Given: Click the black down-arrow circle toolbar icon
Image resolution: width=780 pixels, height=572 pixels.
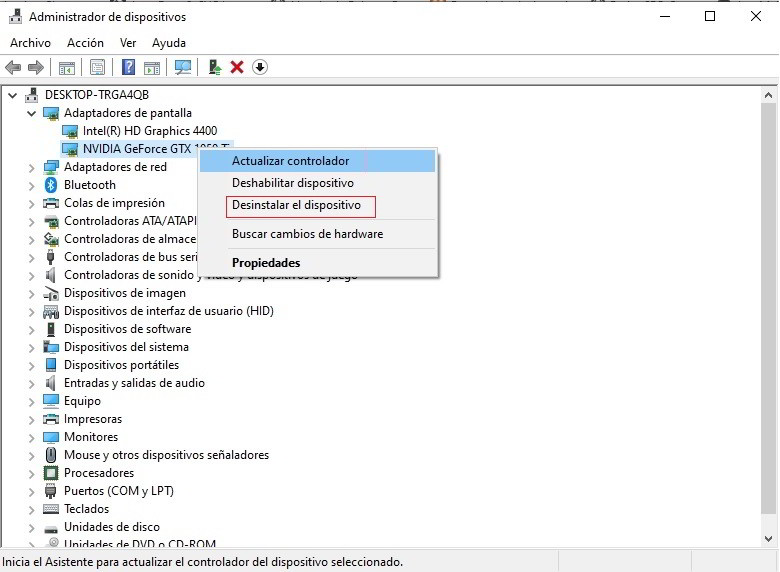Looking at the screenshot, I should tap(260, 67).
